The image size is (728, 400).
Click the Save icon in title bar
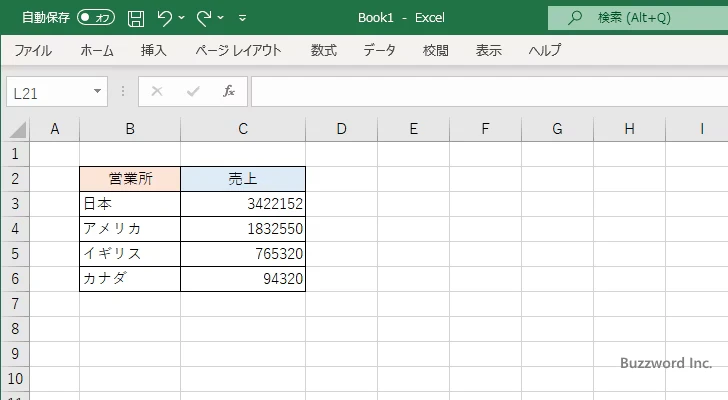(136, 18)
